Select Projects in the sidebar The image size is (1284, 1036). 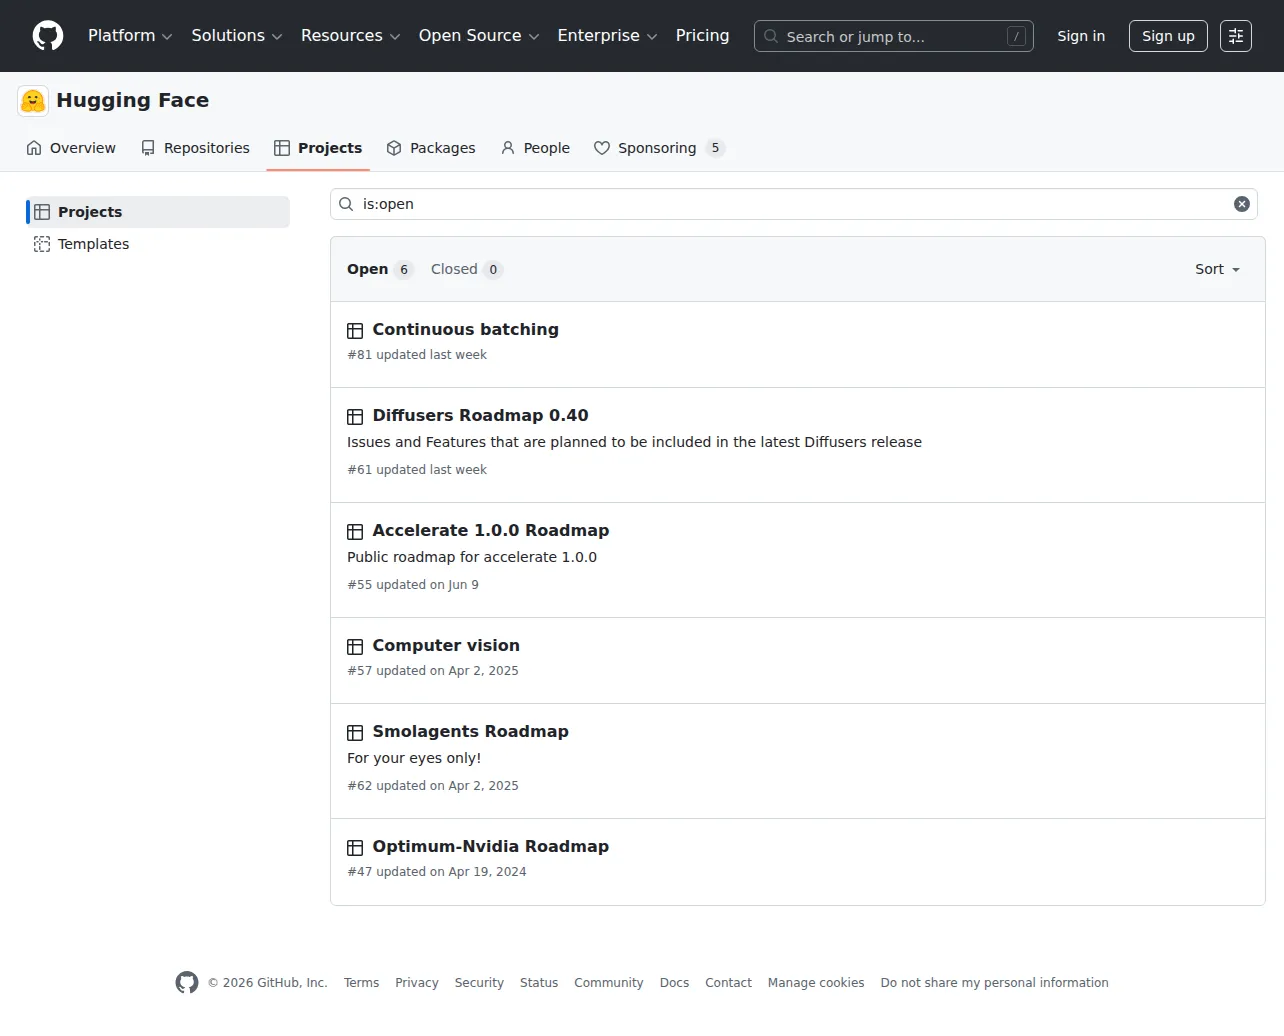[158, 212]
